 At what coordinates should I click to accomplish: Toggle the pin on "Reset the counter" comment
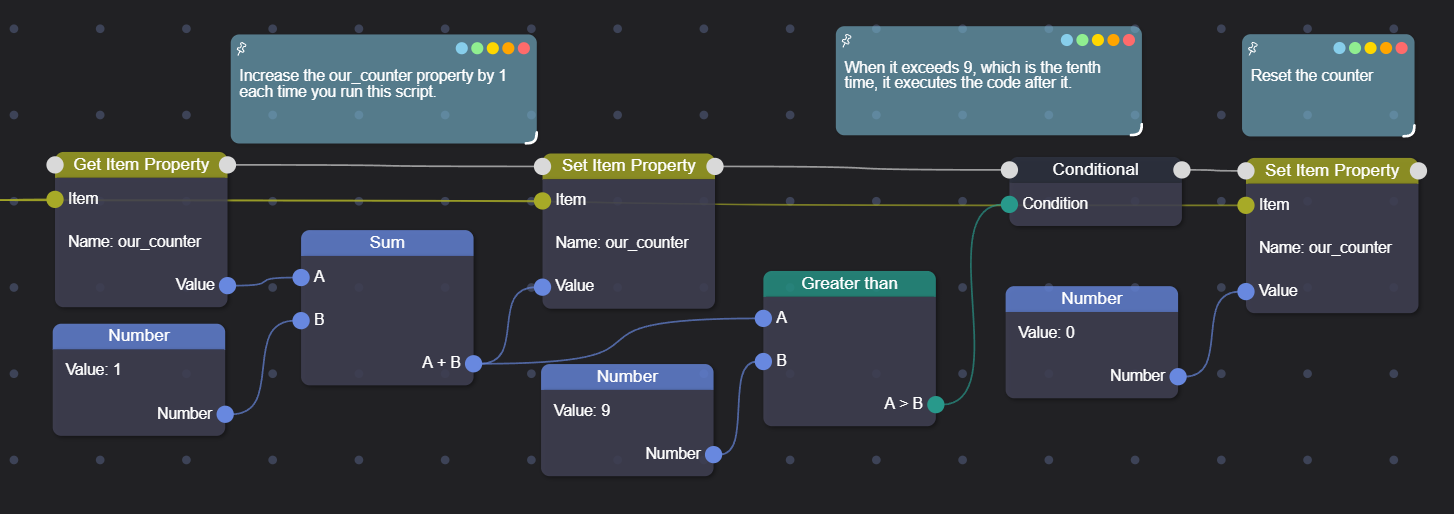1253,48
